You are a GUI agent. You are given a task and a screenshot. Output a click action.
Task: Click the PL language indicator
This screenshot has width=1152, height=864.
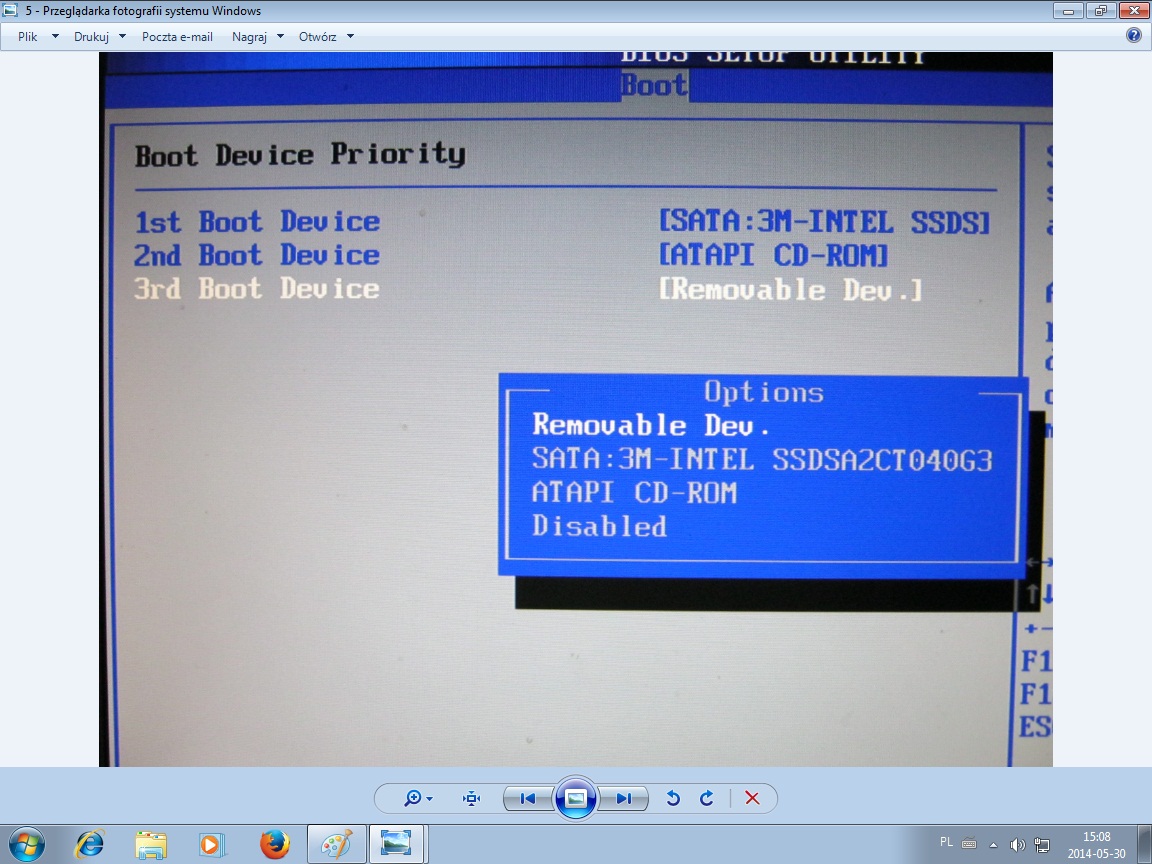[946, 842]
